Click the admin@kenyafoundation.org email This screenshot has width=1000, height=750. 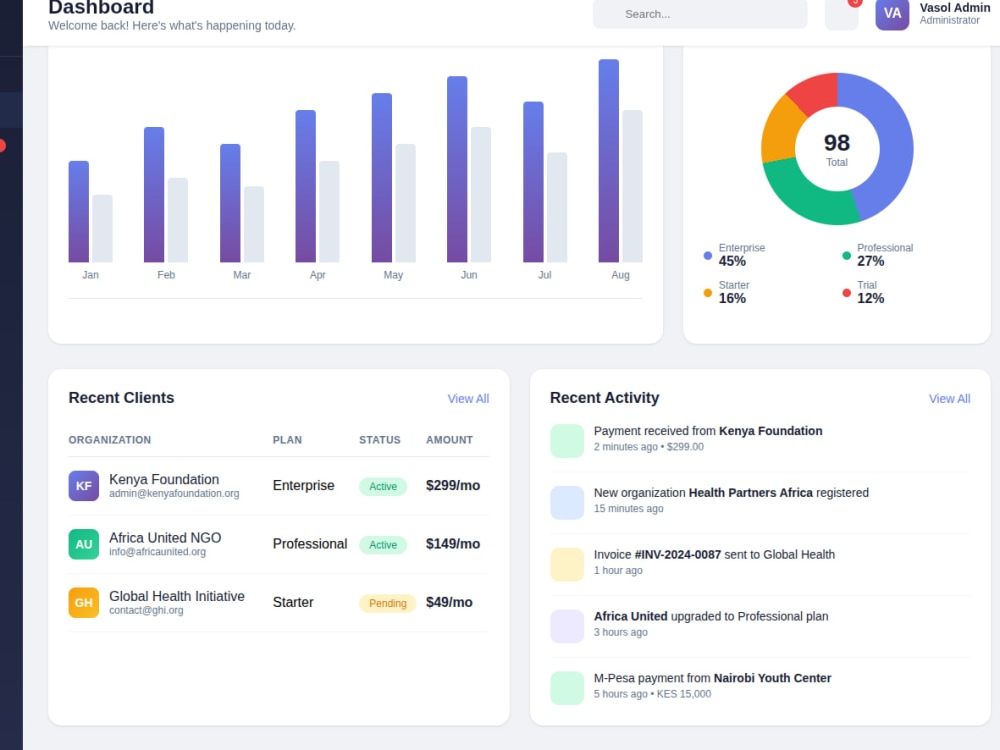[x=174, y=494]
